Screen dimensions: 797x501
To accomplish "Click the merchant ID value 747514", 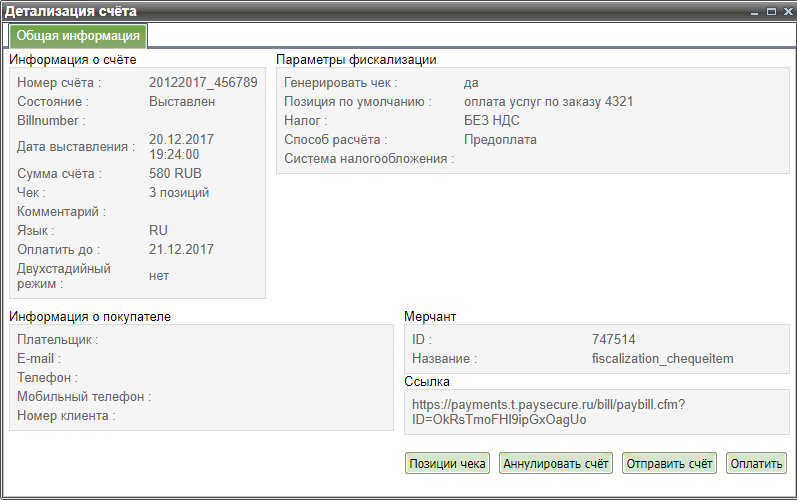I will click(613, 339).
